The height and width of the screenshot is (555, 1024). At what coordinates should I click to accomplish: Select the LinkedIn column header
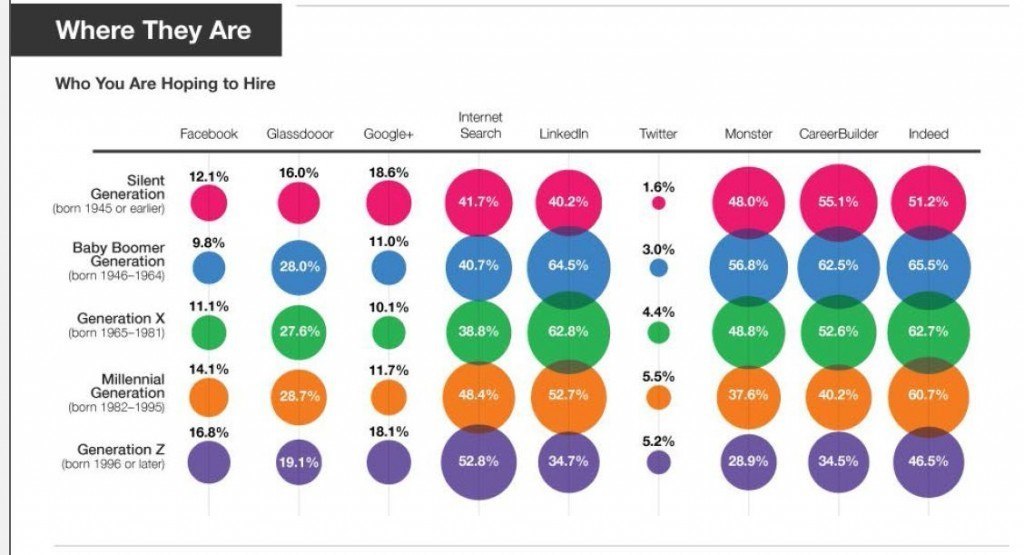tap(564, 134)
